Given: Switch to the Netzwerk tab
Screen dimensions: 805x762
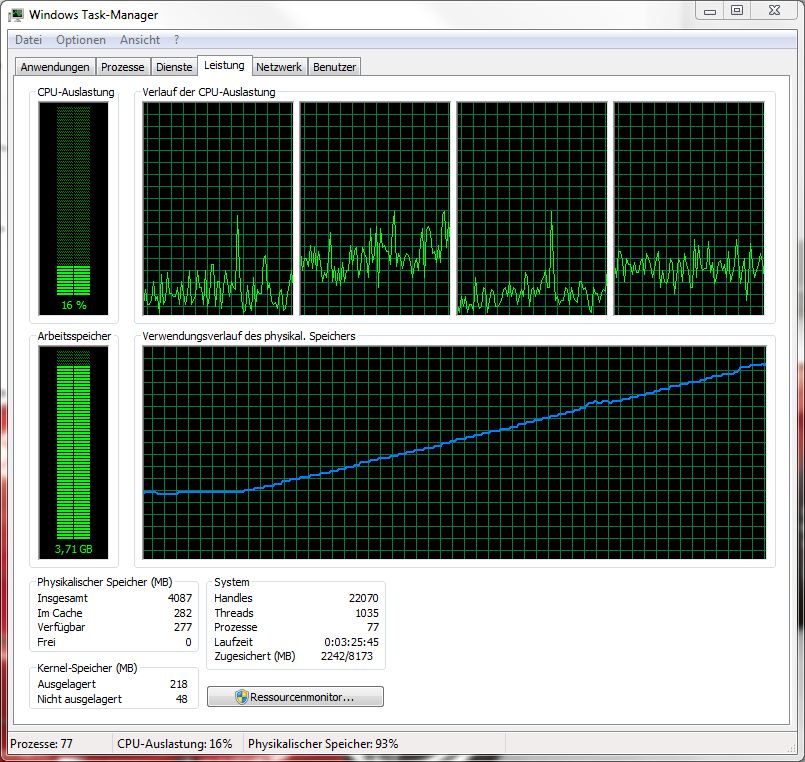Looking at the screenshot, I should click(279, 67).
